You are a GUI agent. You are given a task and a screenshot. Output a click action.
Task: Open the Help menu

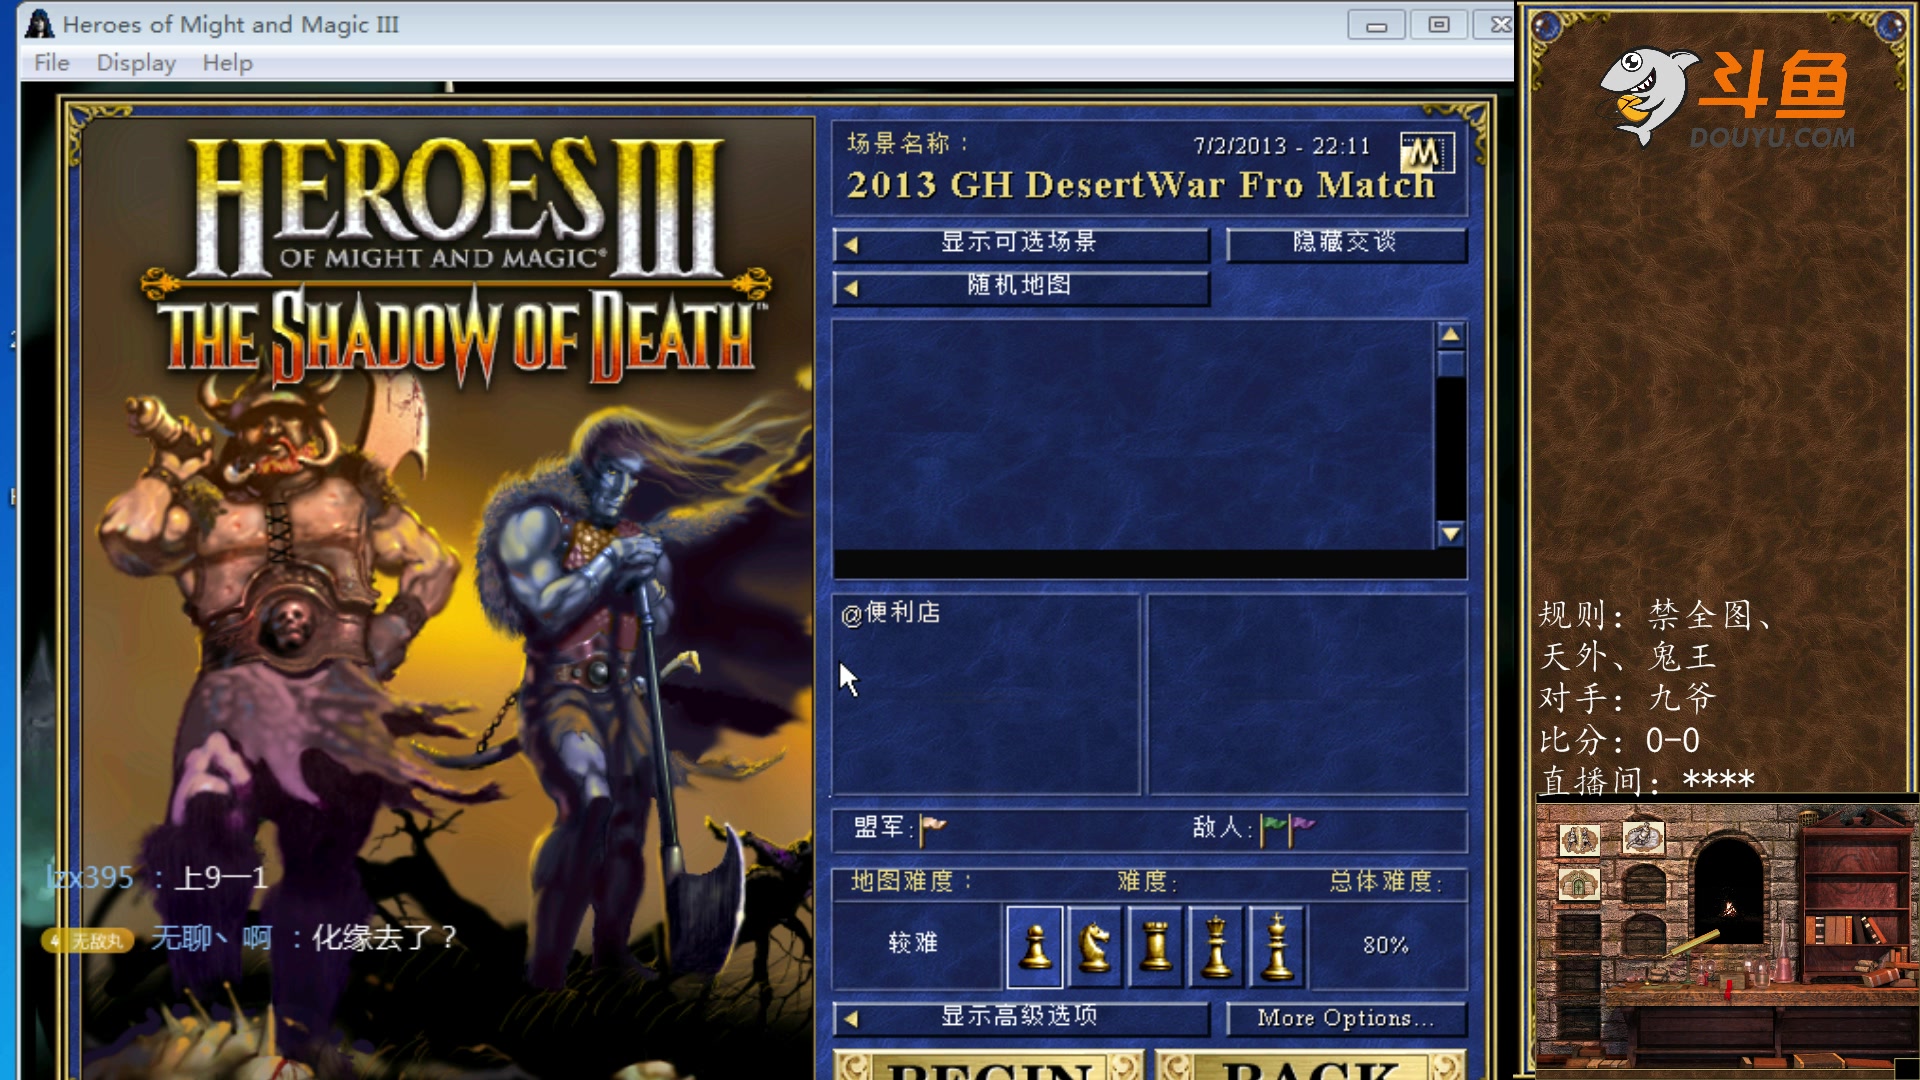click(x=228, y=63)
